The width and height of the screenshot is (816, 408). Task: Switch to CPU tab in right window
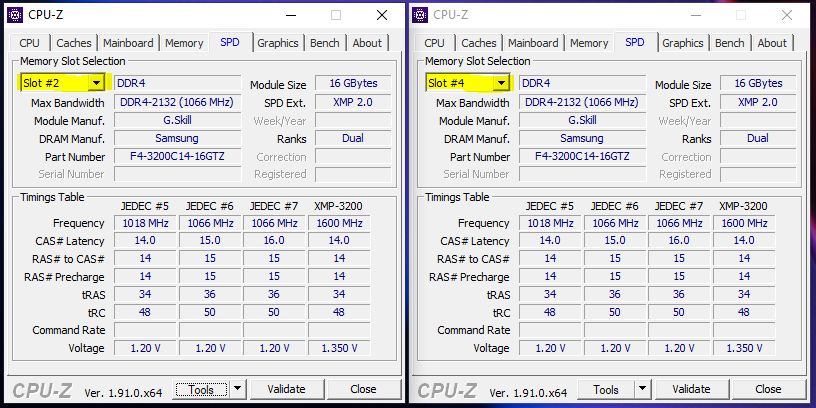[435, 43]
